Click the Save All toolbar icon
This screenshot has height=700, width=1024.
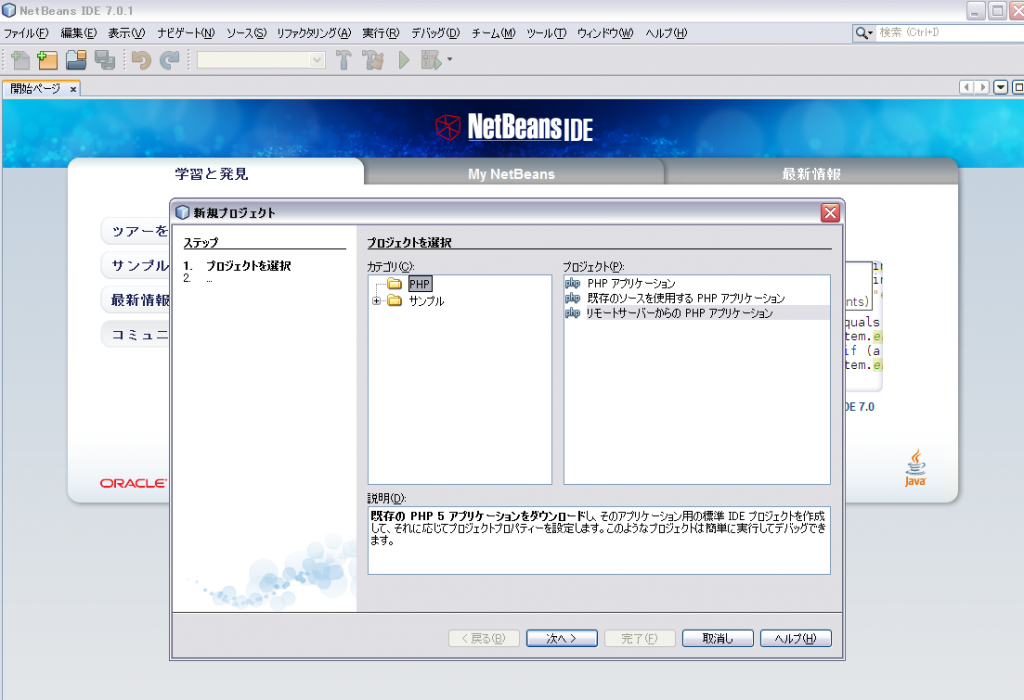(104, 60)
